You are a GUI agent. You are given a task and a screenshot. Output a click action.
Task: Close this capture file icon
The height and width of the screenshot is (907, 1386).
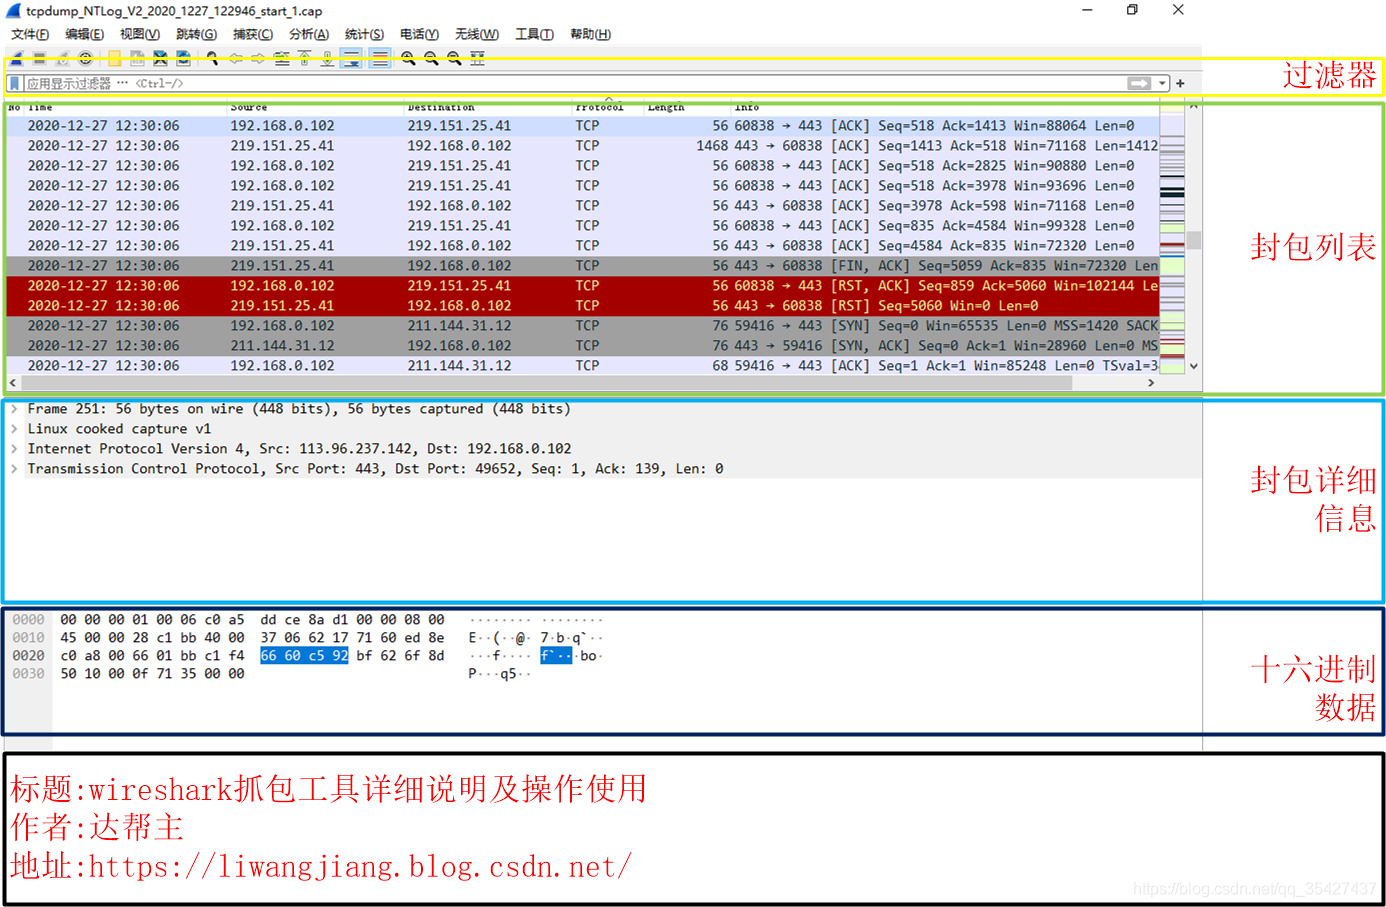point(160,59)
